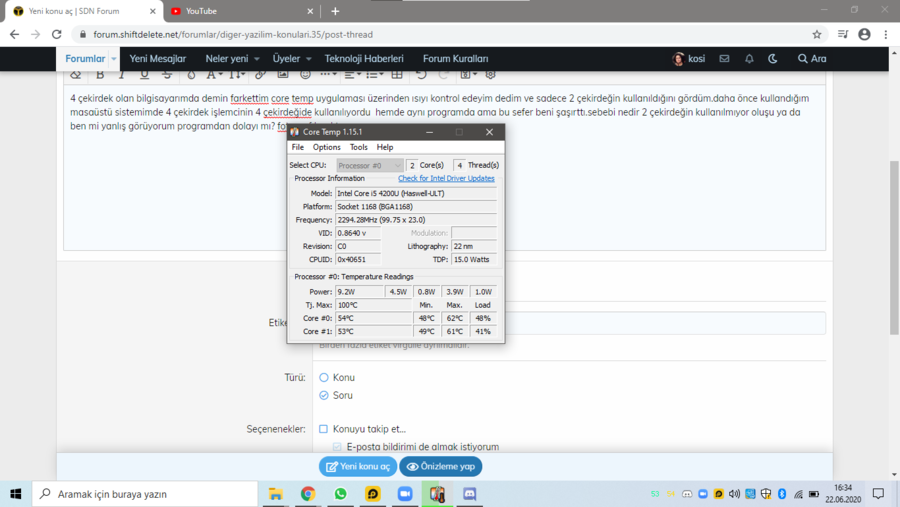
Task: Open the Core Temp File menu
Action: [297, 148]
